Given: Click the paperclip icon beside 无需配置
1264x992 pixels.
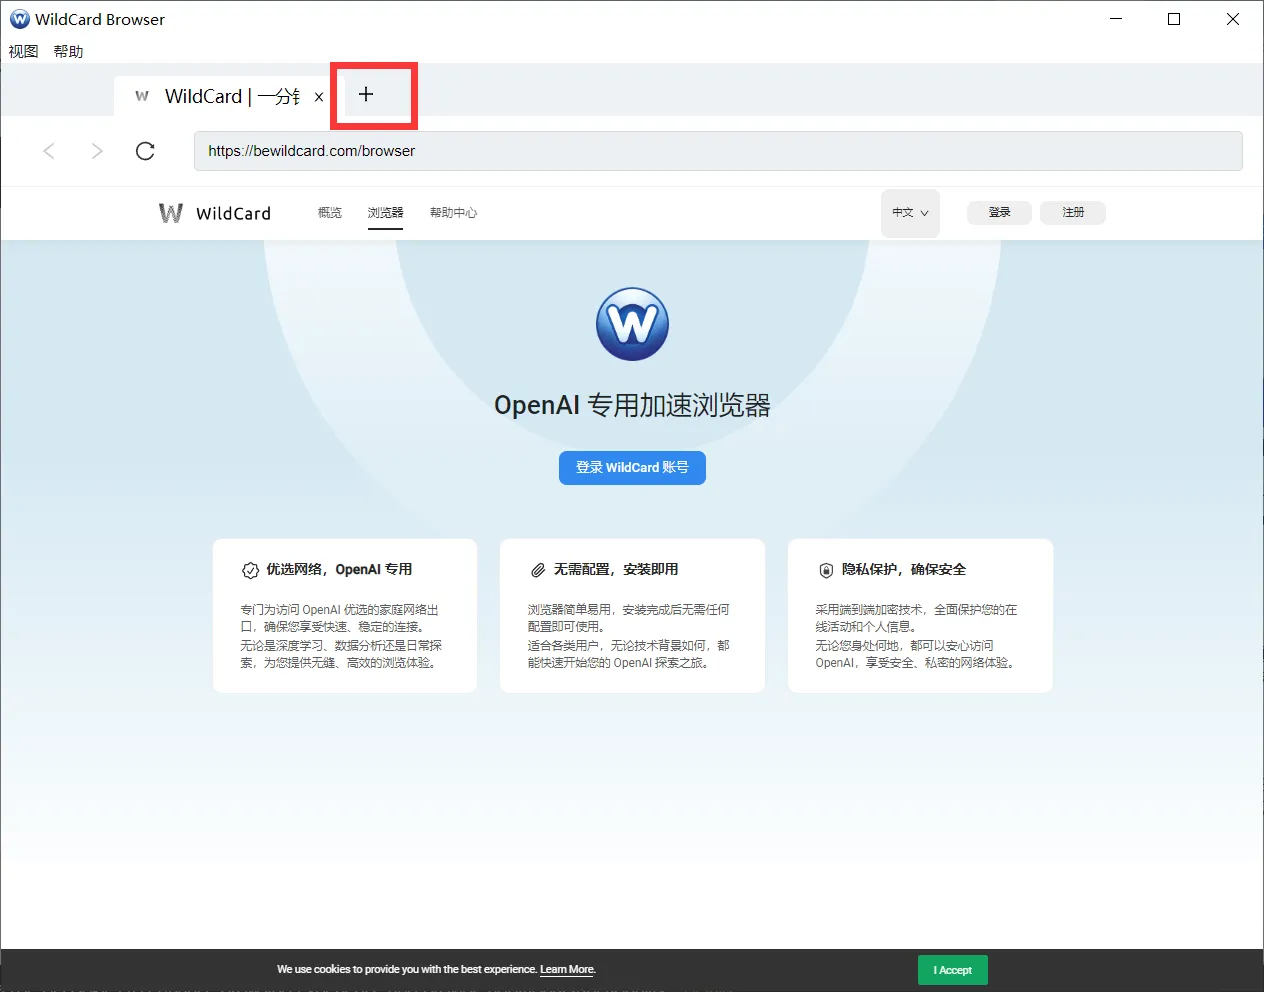Looking at the screenshot, I should [538, 570].
